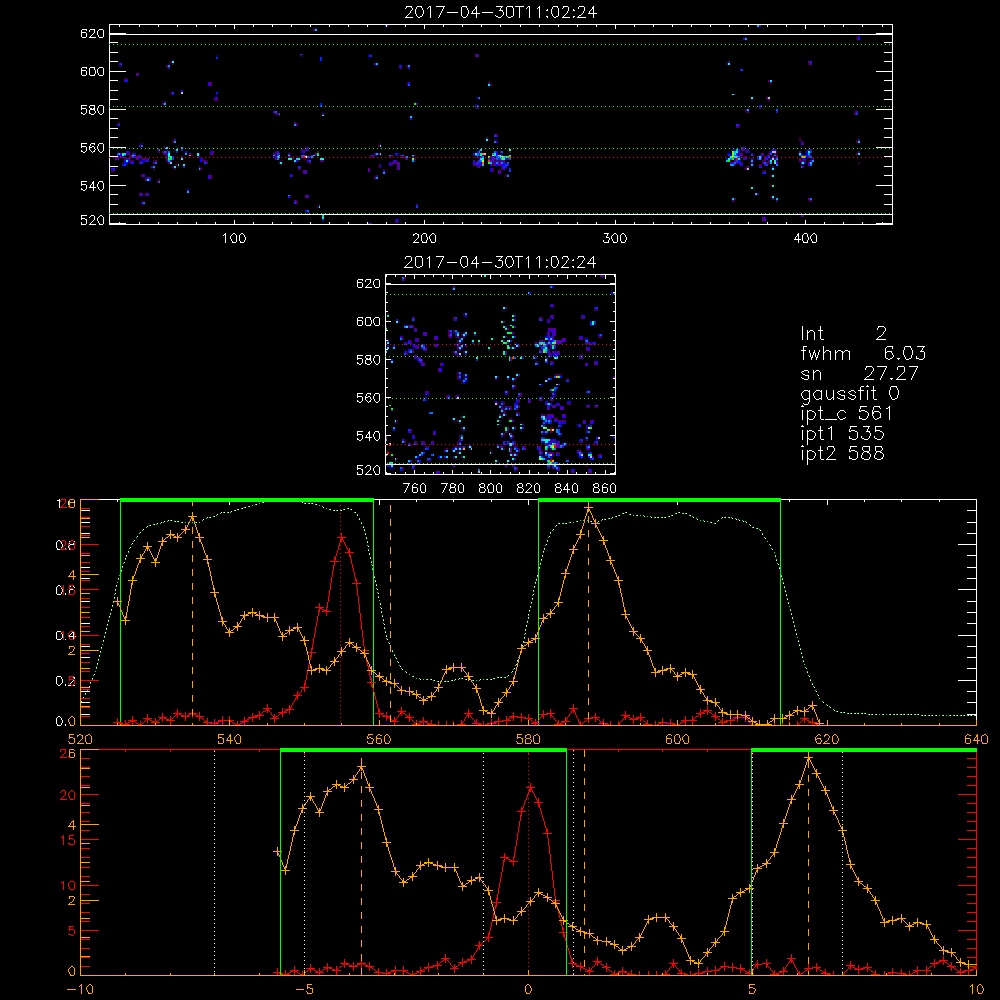
Task: Click thick green bar spanning 581–614 in third plot
Action: [x=659, y=501]
